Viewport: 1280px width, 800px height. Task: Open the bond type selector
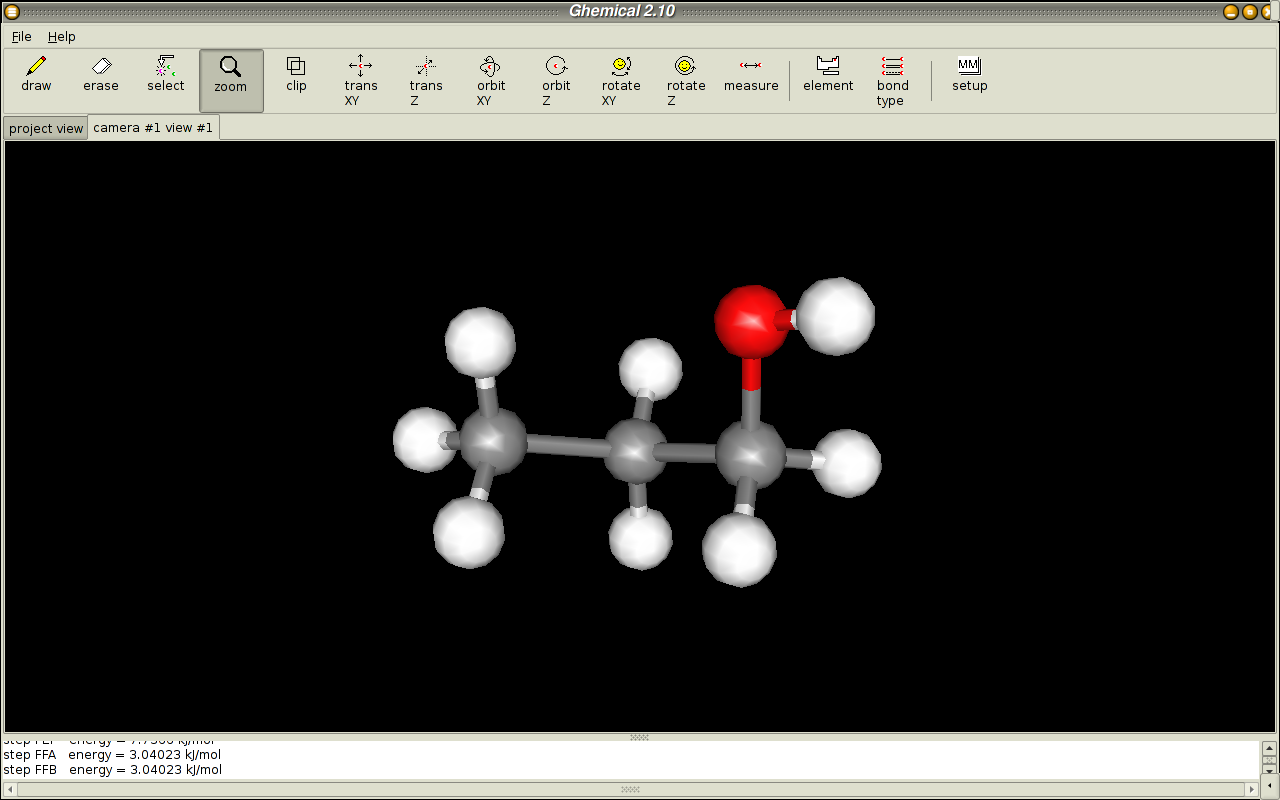tap(892, 80)
